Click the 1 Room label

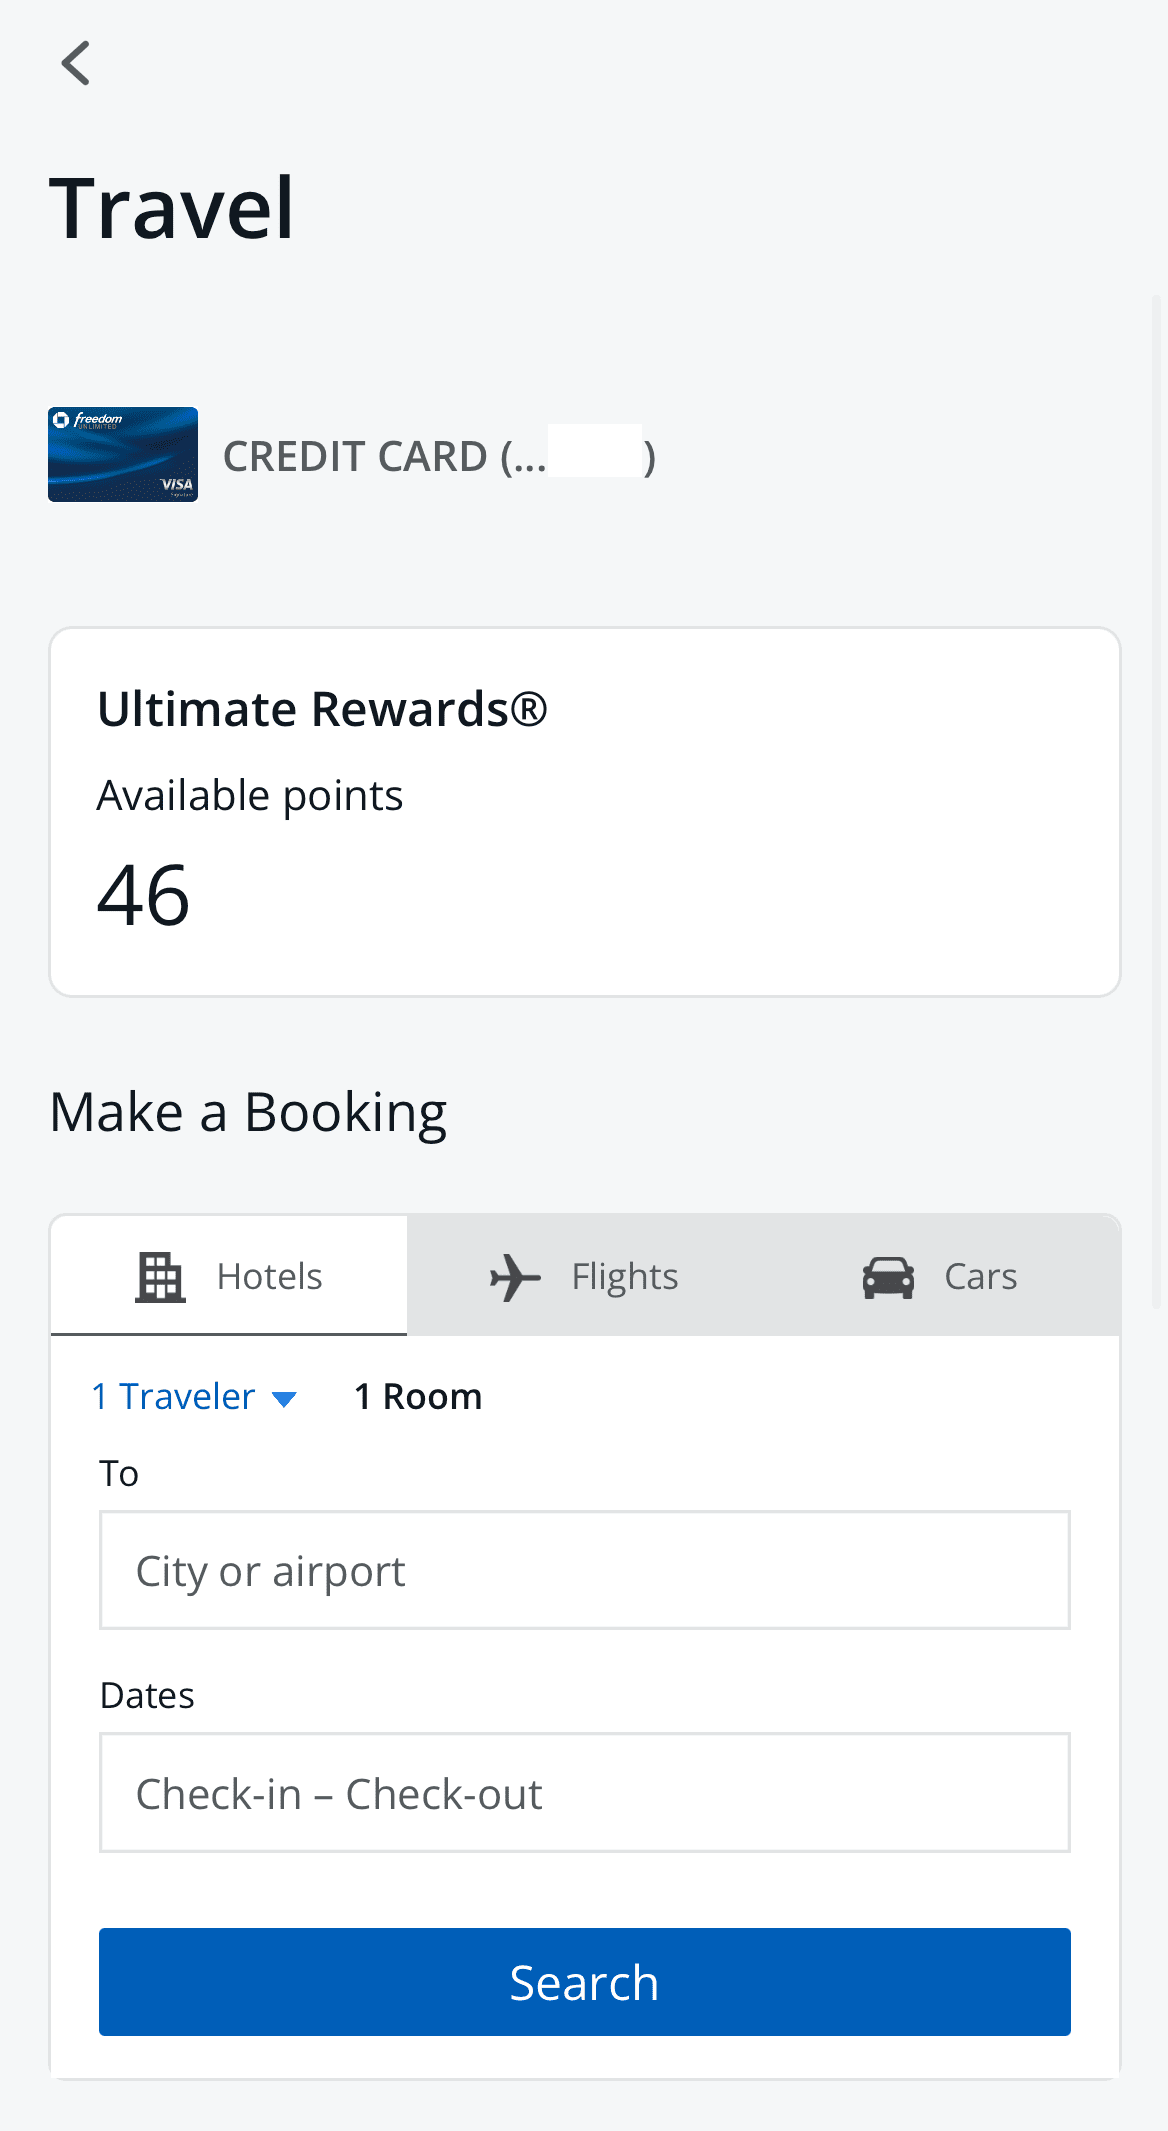417,1396
